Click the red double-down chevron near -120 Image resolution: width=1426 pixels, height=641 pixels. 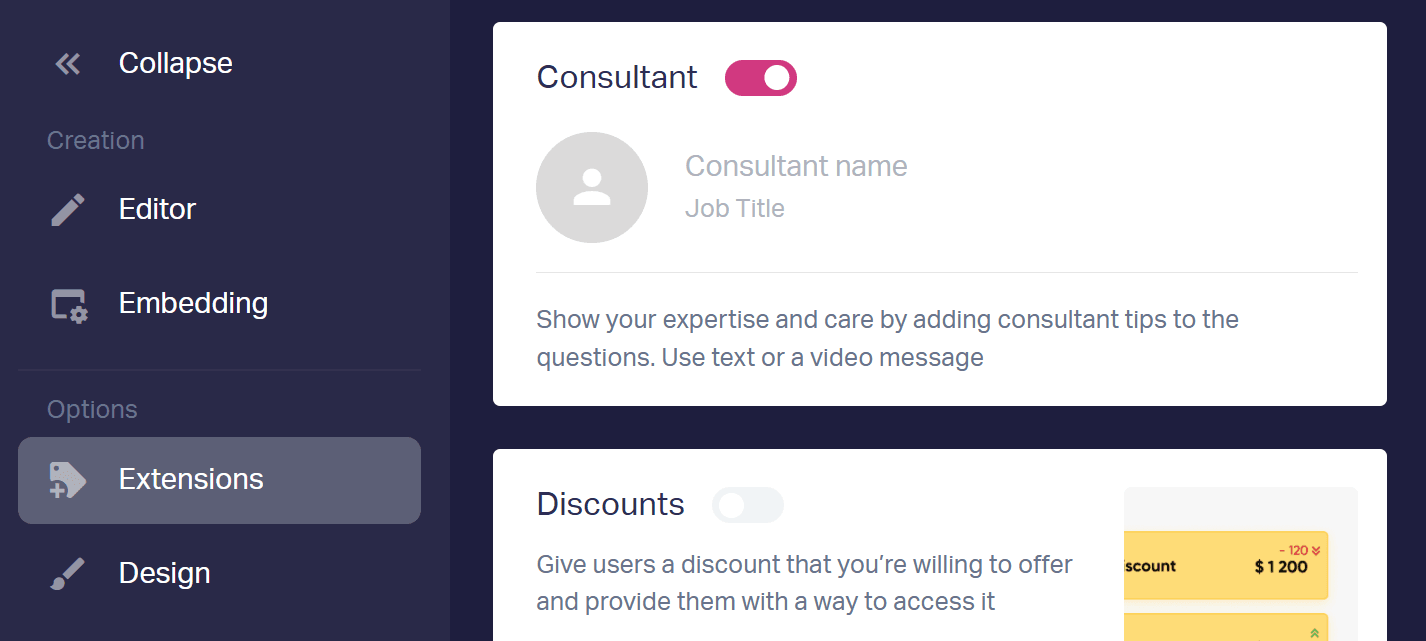coord(1316,550)
